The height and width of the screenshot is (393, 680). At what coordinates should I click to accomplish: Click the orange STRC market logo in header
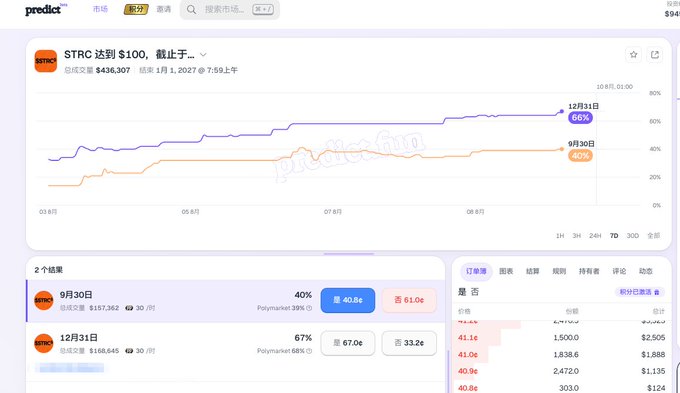(x=46, y=61)
